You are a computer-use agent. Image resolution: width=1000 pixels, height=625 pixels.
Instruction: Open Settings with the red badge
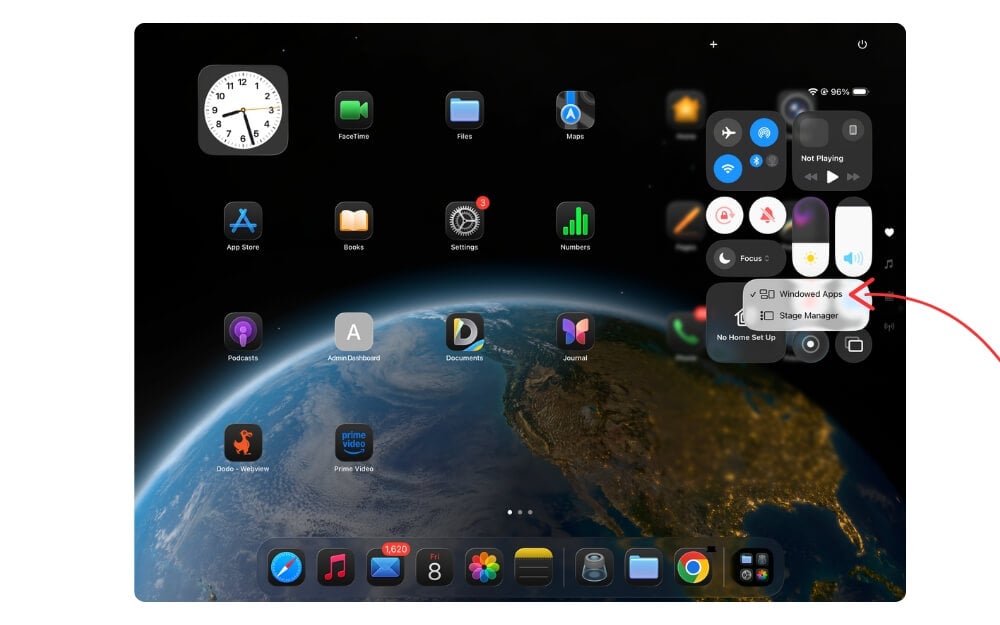tap(464, 221)
